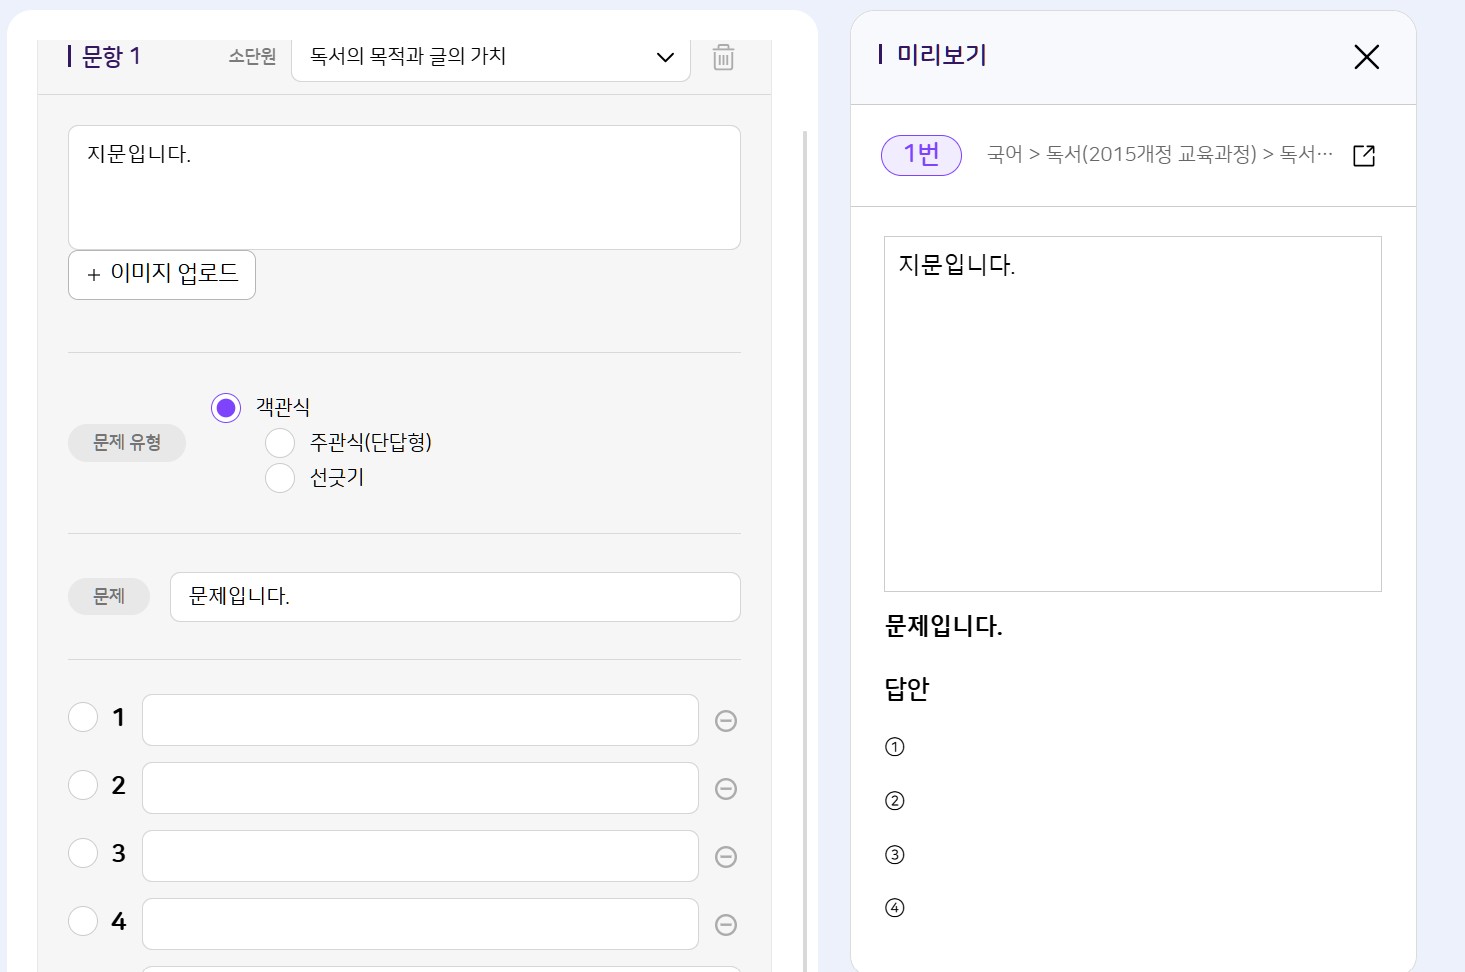Select the 객관식 question type

tap(226, 407)
